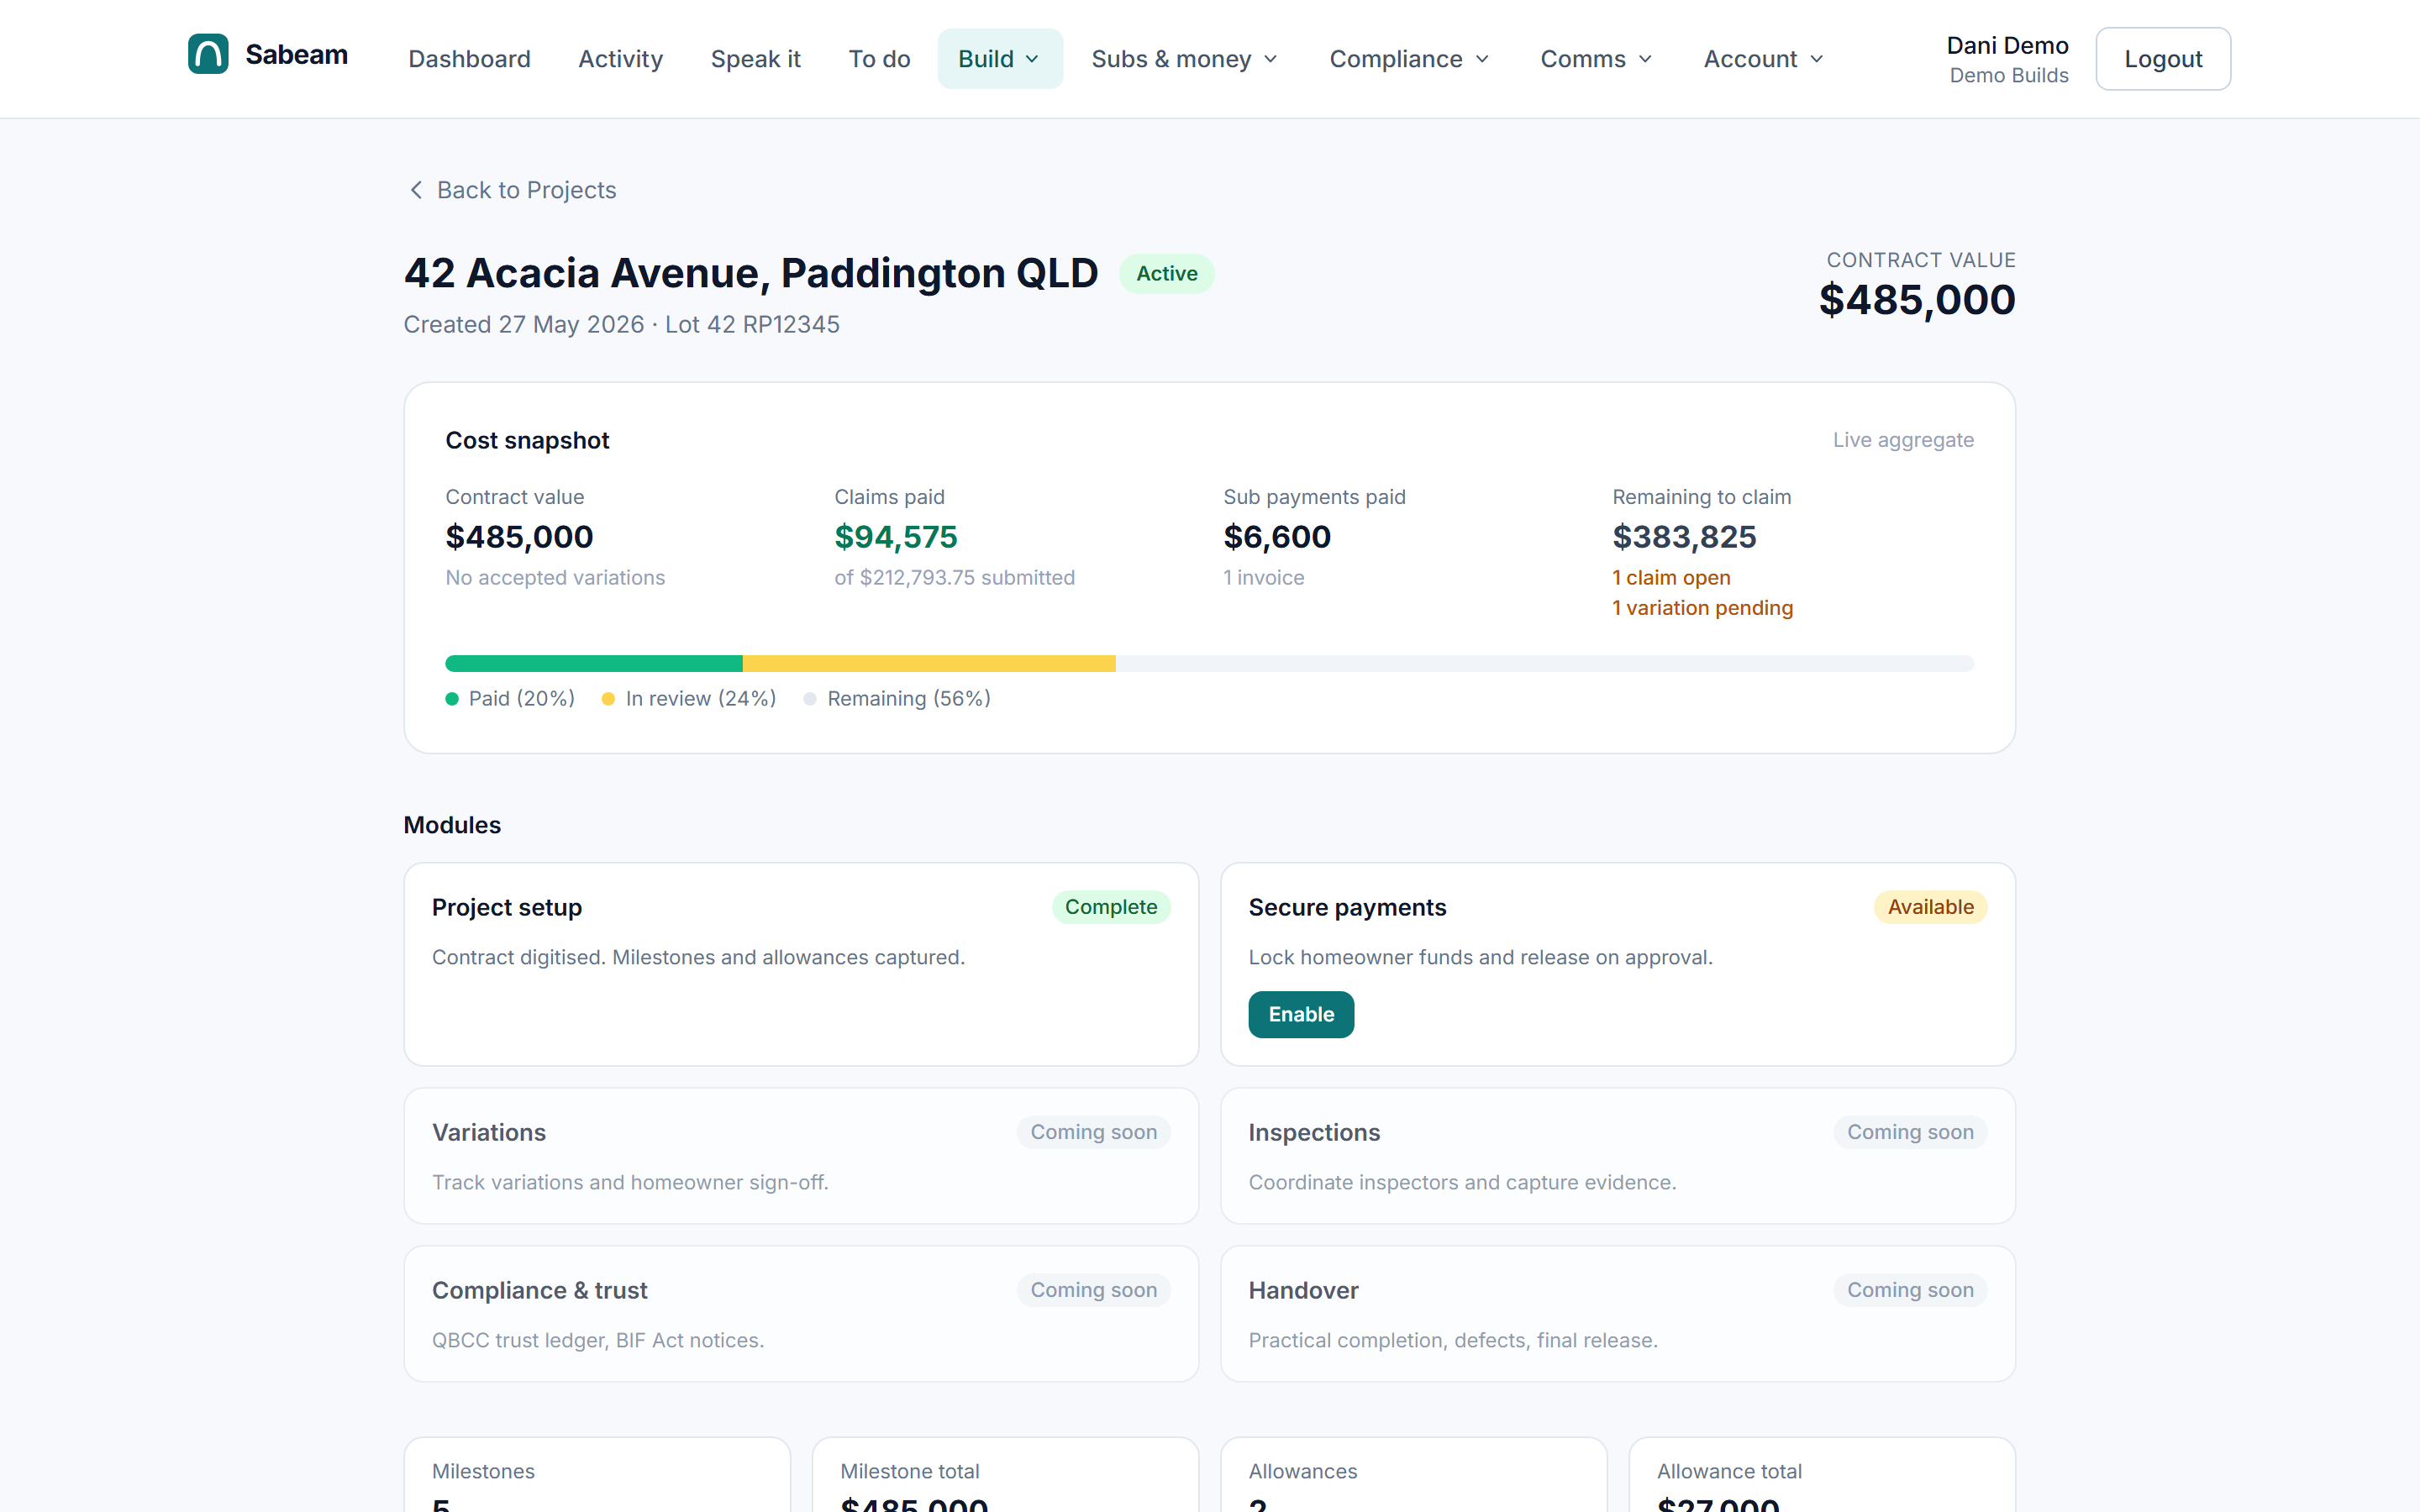This screenshot has height=1512, width=2420.
Task: Click the Active status badge
Action: tap(1166, 274)
